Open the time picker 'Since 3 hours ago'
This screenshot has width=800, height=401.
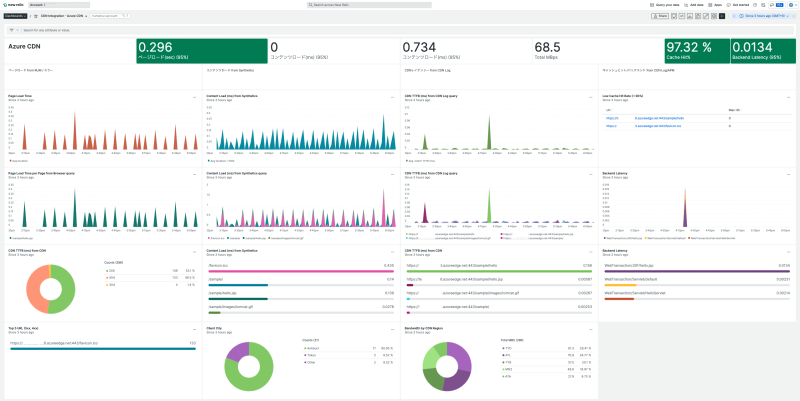[x=764, y=17]
